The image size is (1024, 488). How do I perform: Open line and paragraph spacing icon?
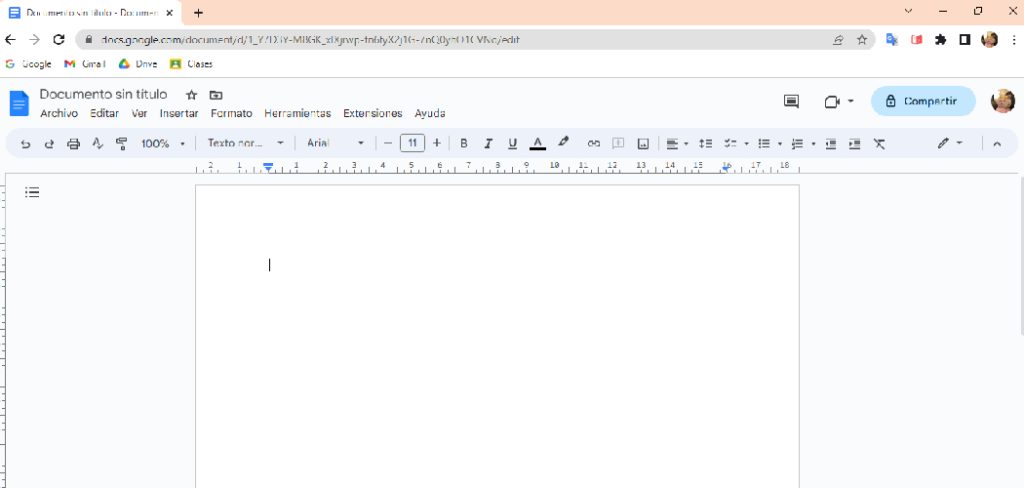click(705, 144)
